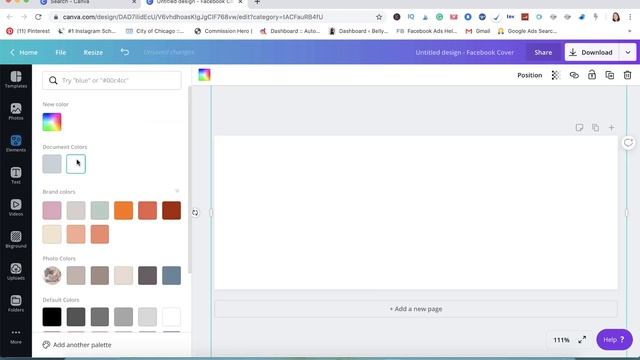Click the color search input field
Image resolution: width=640 pixels, height=360 pixels.
tap(112, 80)
